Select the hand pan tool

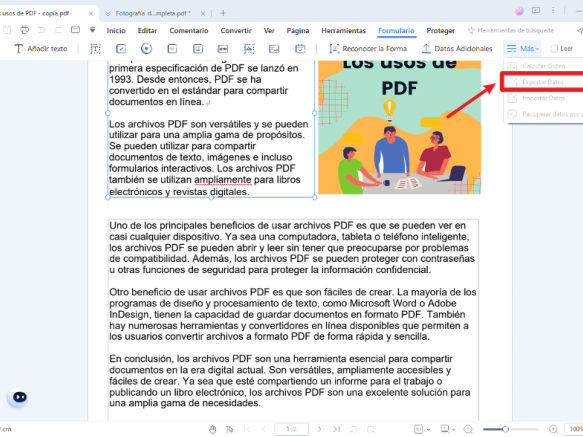212,430
